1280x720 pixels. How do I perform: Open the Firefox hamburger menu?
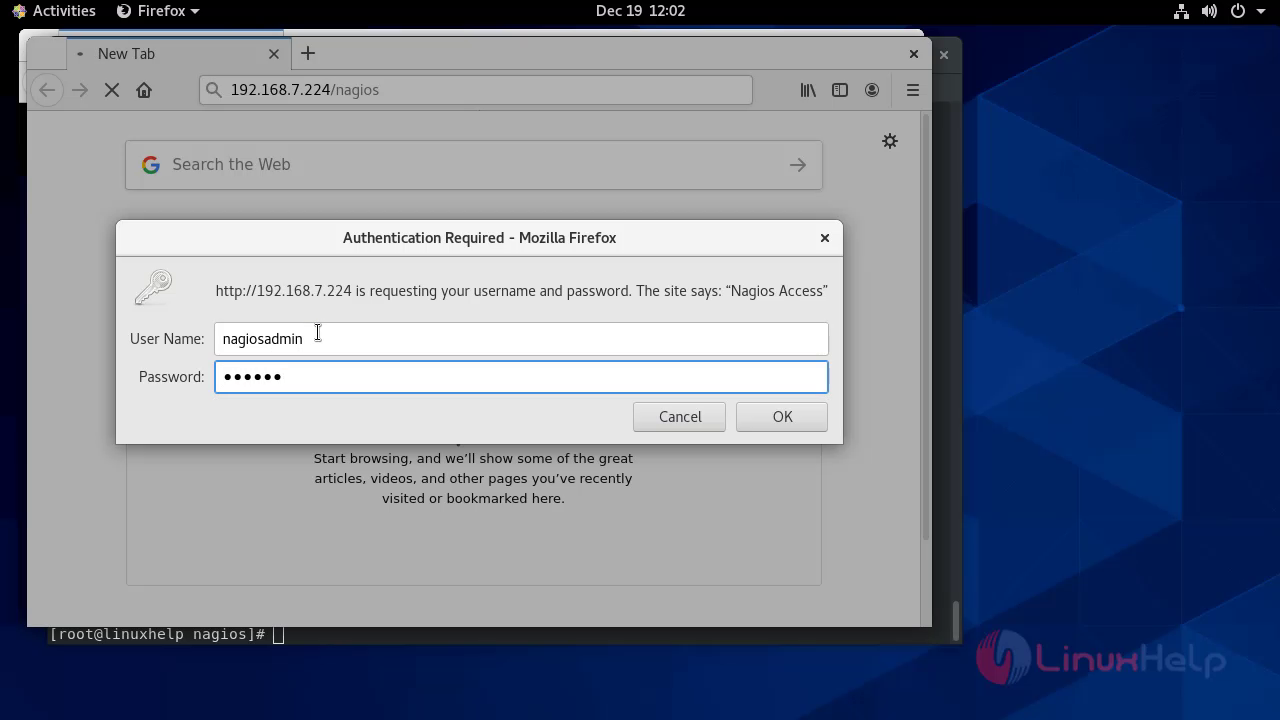pyautogui.click(x=913, y=90)
